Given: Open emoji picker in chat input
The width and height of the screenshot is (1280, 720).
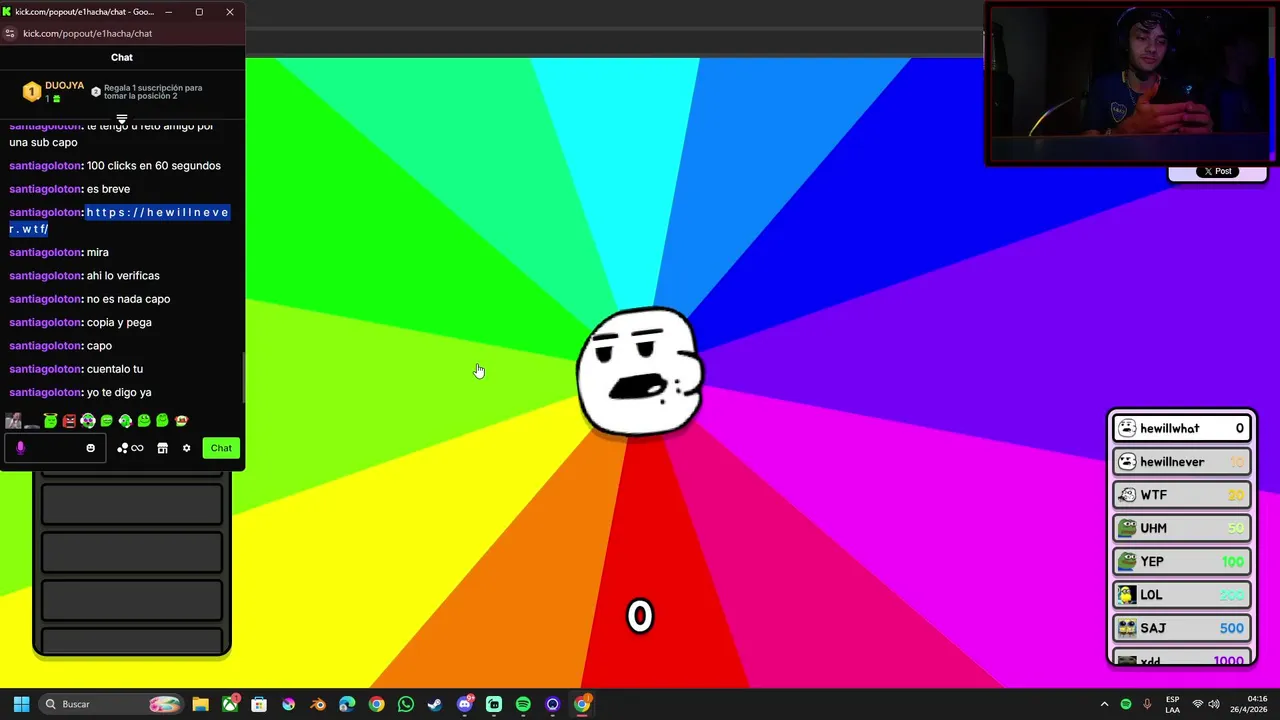Looking at the screenshot, I should [x=90, y=448].
